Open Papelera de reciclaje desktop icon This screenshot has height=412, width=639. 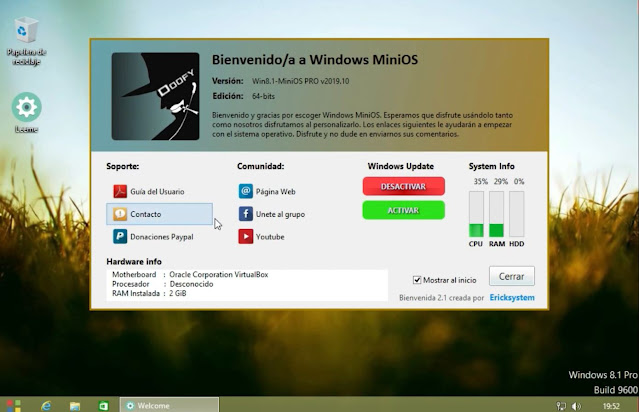26,41
